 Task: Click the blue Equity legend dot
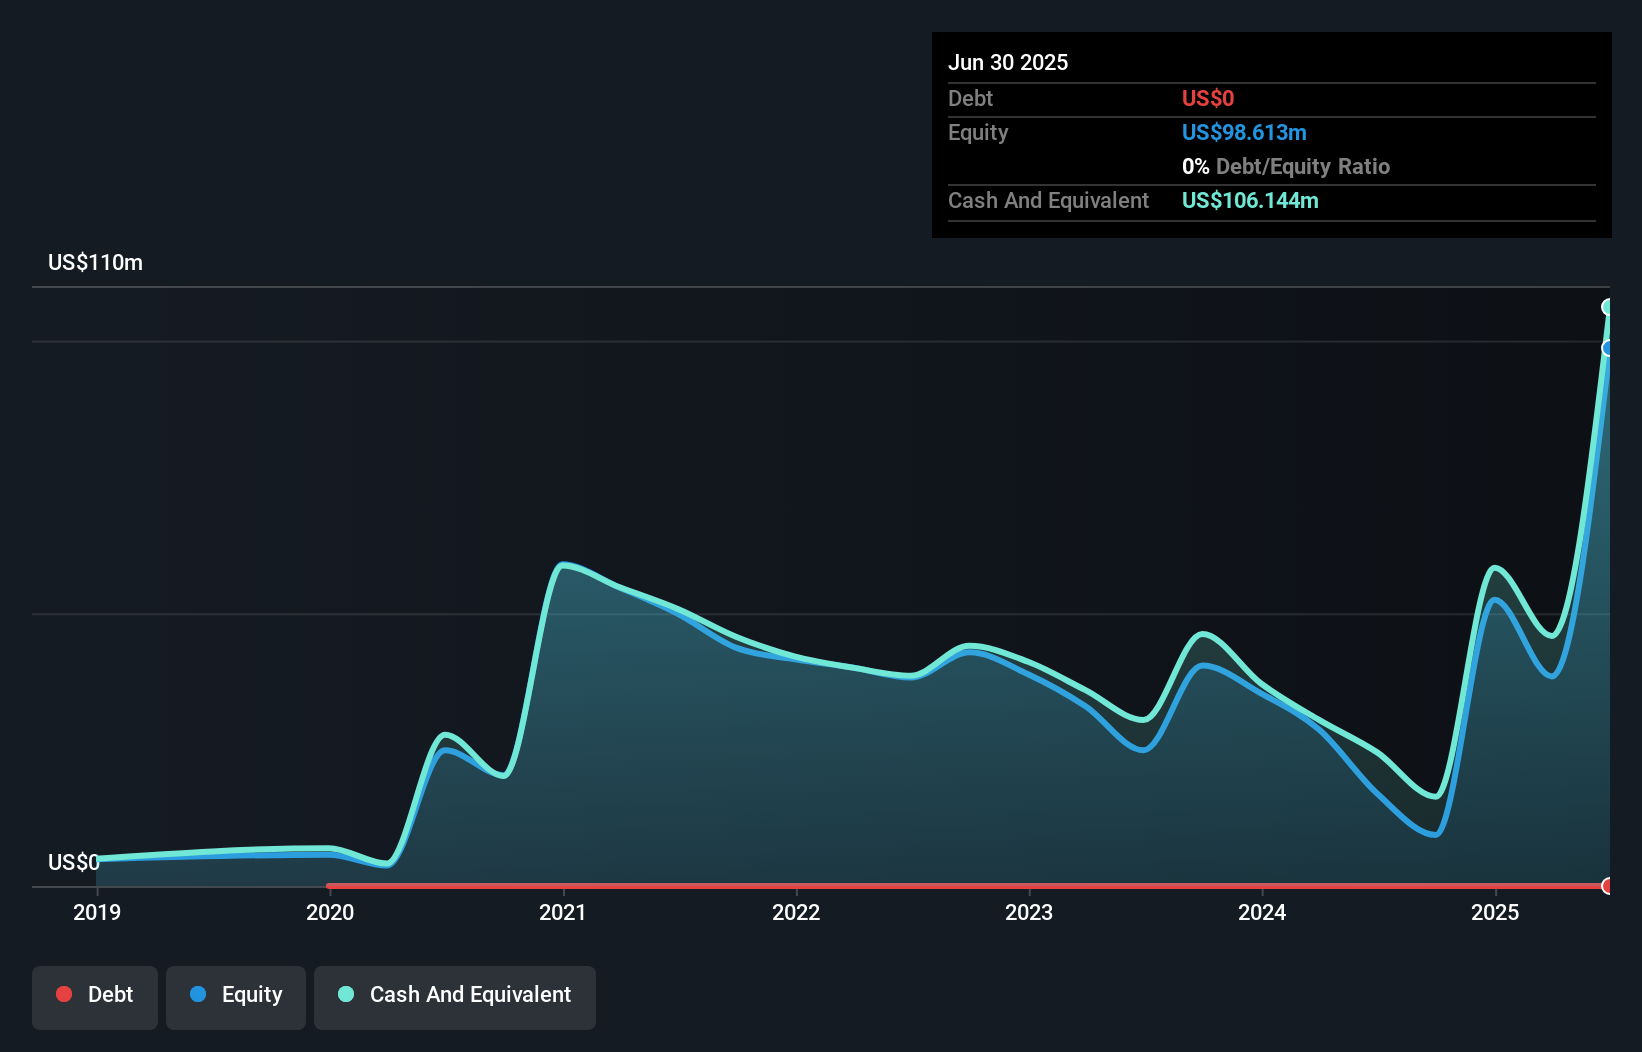click(200, 994)
